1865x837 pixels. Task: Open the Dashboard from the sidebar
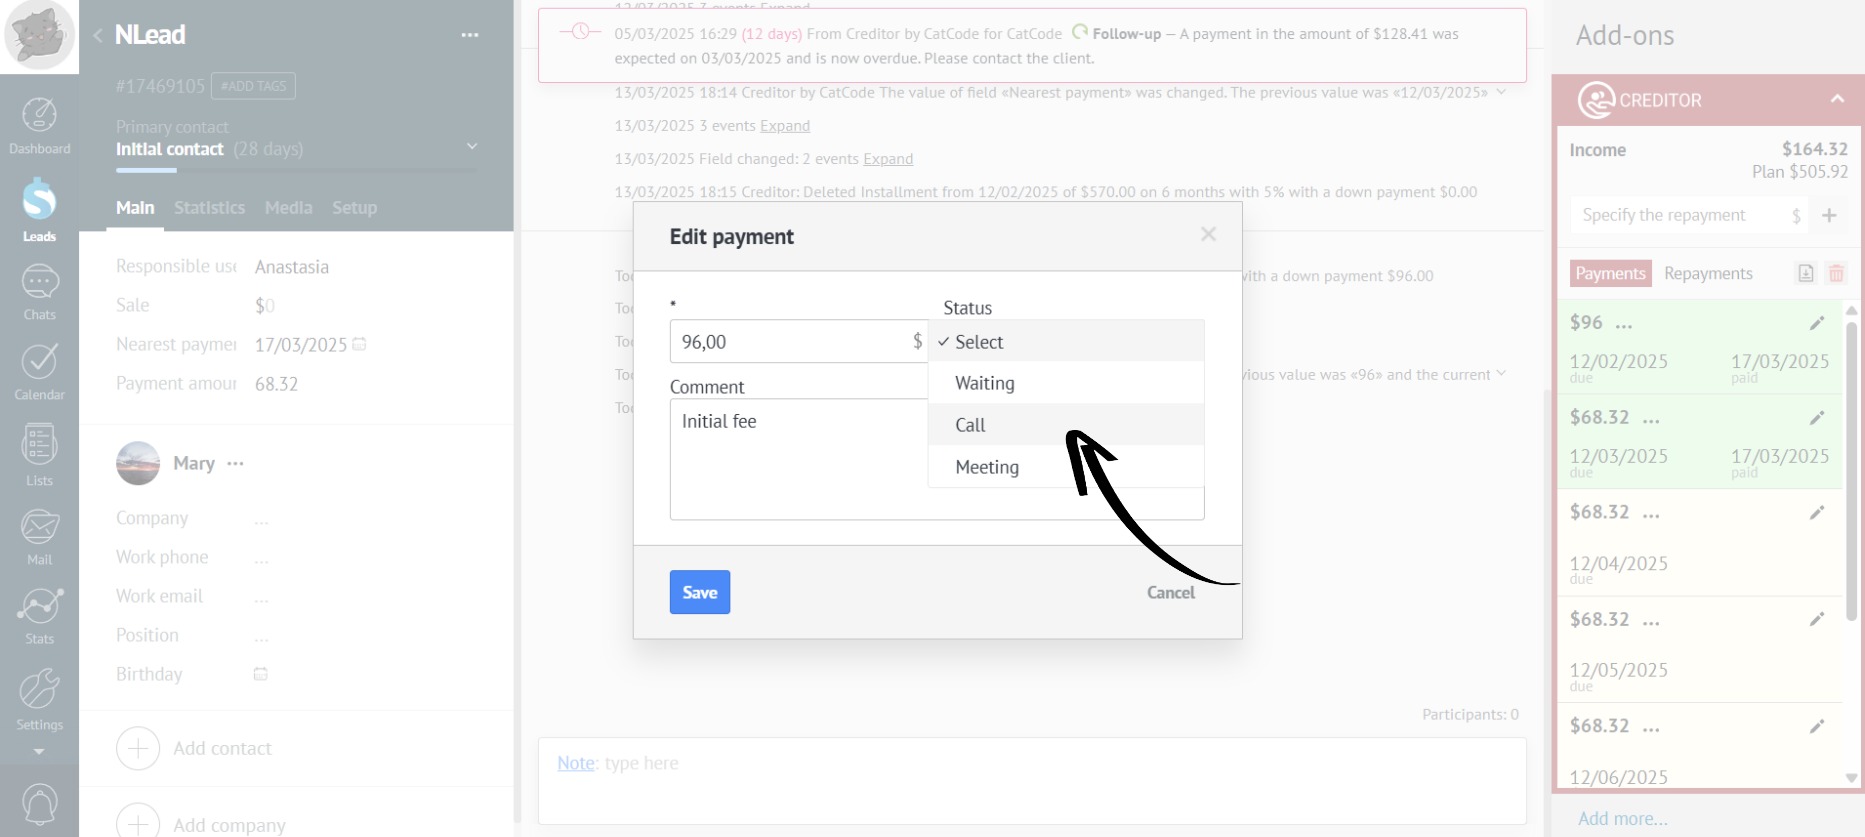(39, 126)
